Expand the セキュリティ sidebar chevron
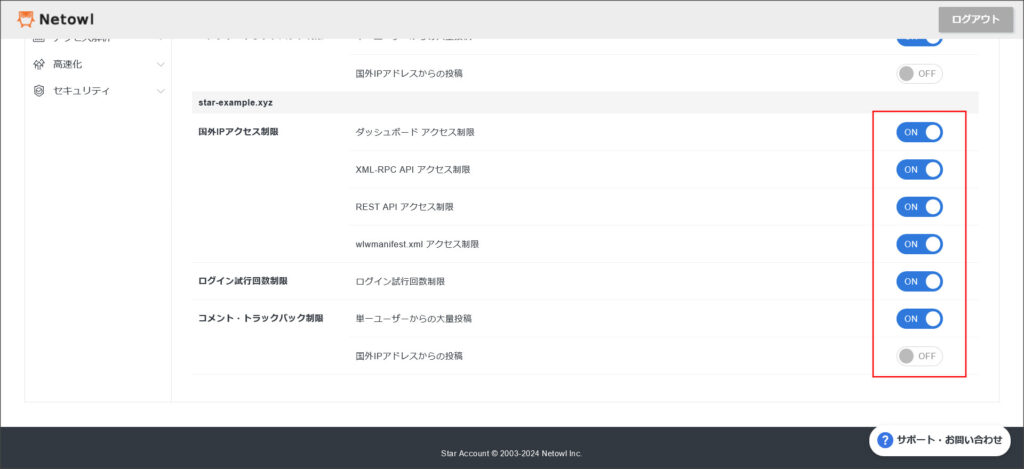The width and height of the screenshot is (1024, 469). point(161,91)
